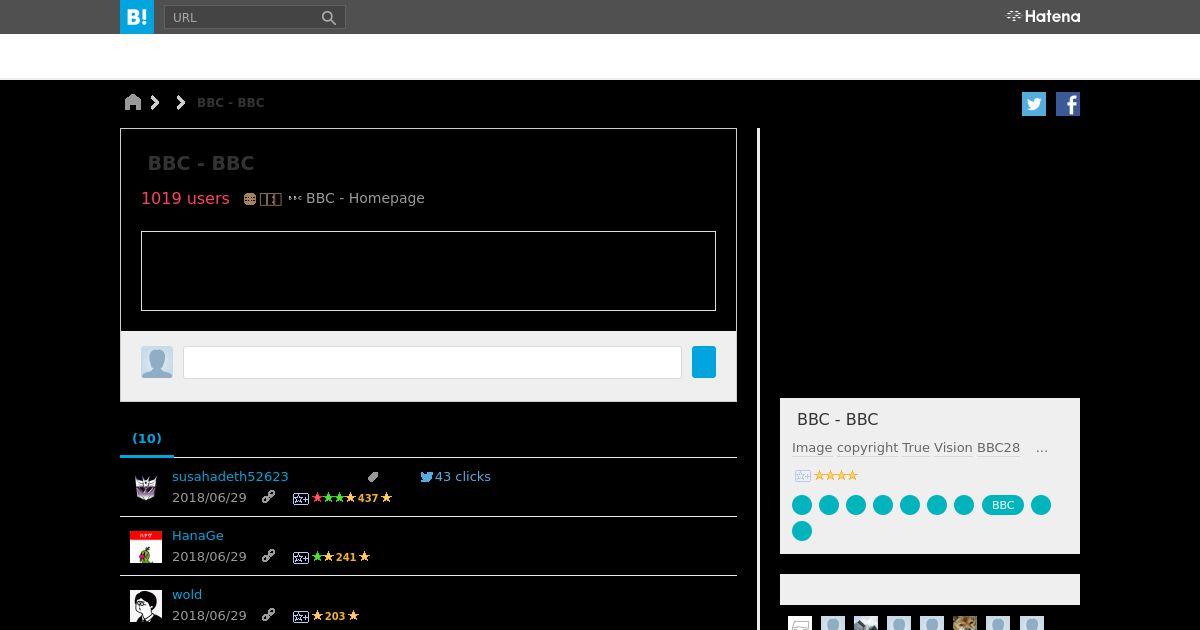Focus the URL search box
Screen dimensions: 1200x630
click(255, 17)
